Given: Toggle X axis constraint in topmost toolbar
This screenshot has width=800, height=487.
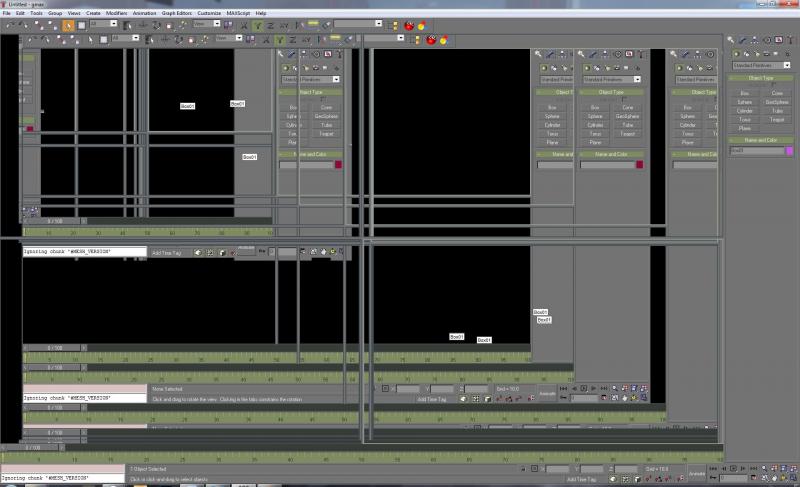Looking at the screenshot, I should click(x=244, y=25).
